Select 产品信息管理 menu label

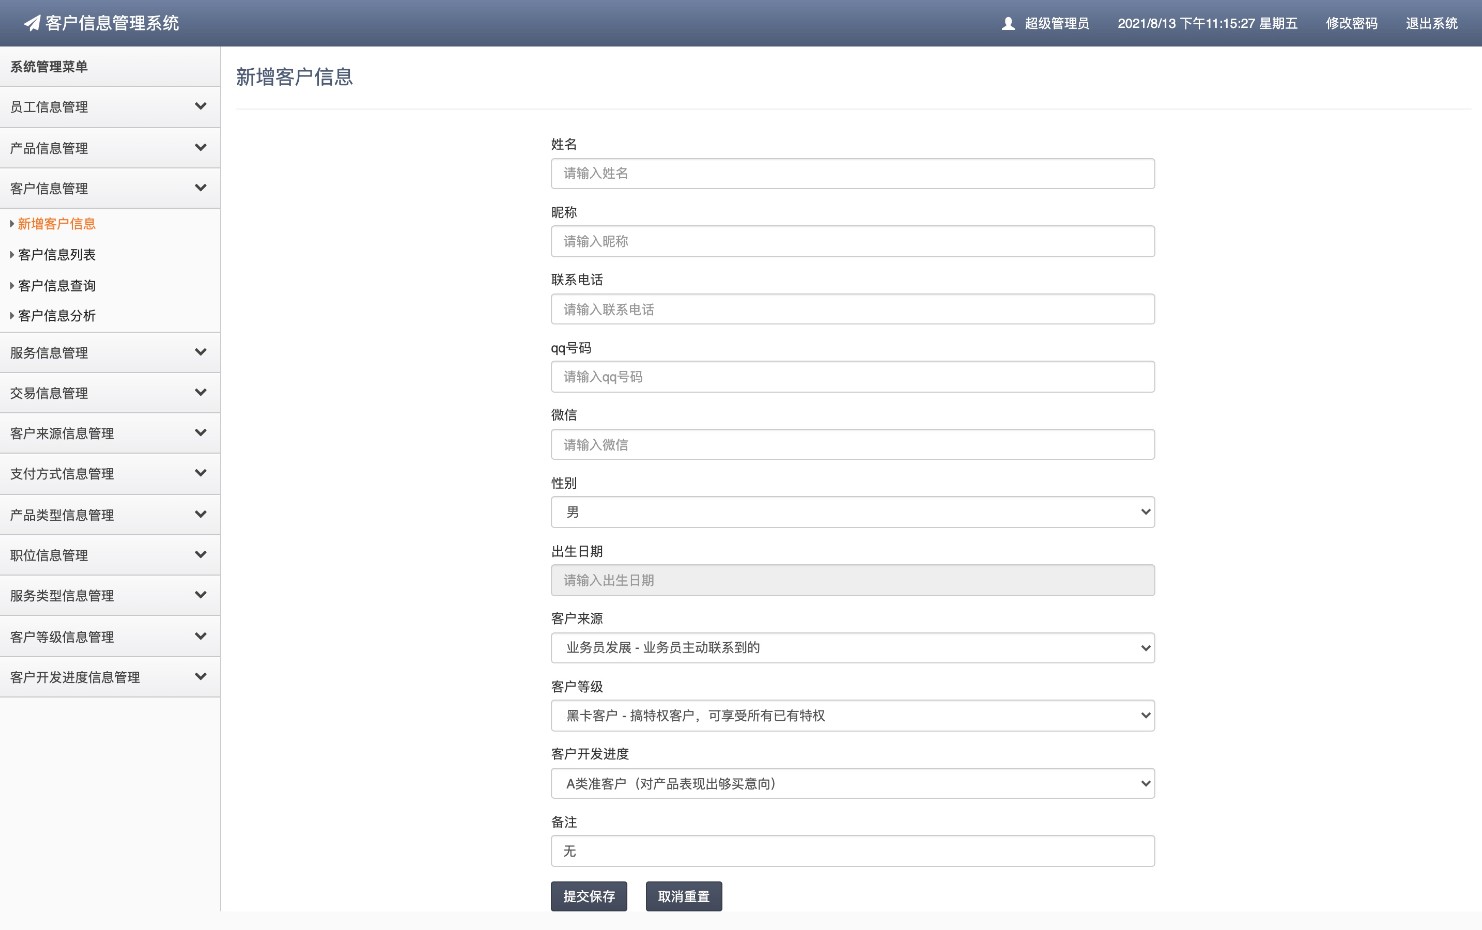tap(49, 148)
